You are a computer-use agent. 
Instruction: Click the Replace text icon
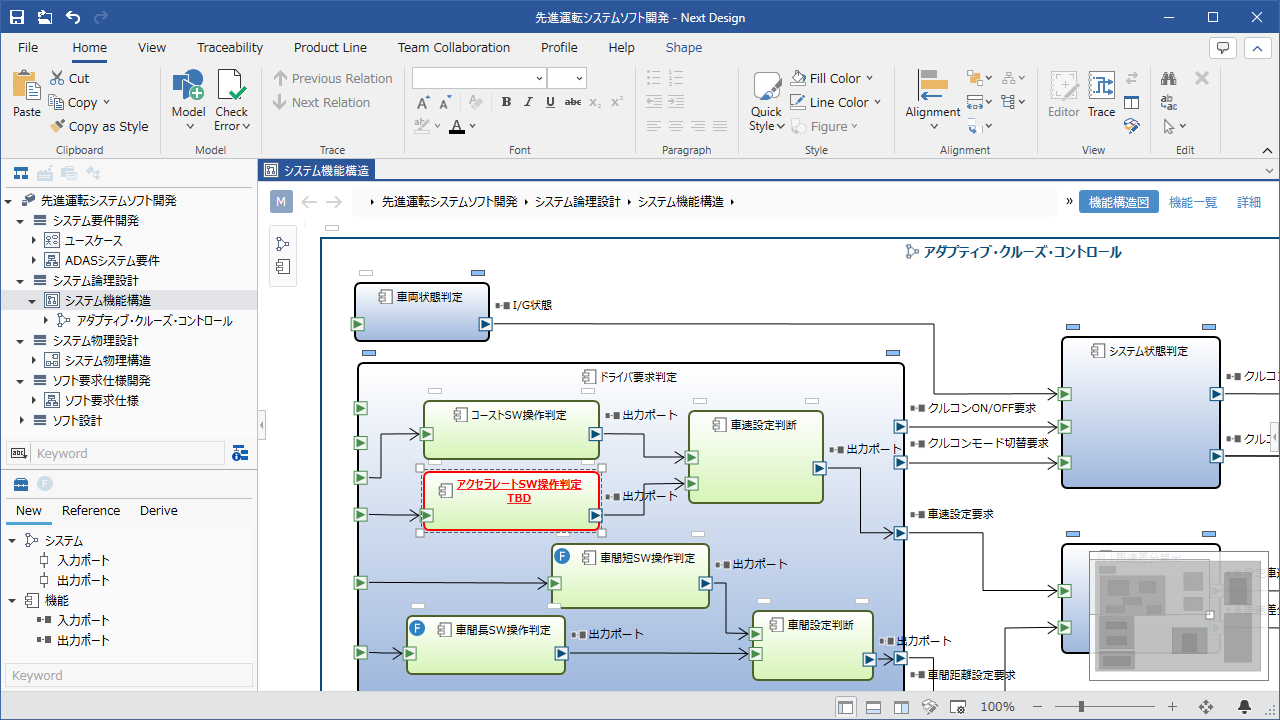1168,102
